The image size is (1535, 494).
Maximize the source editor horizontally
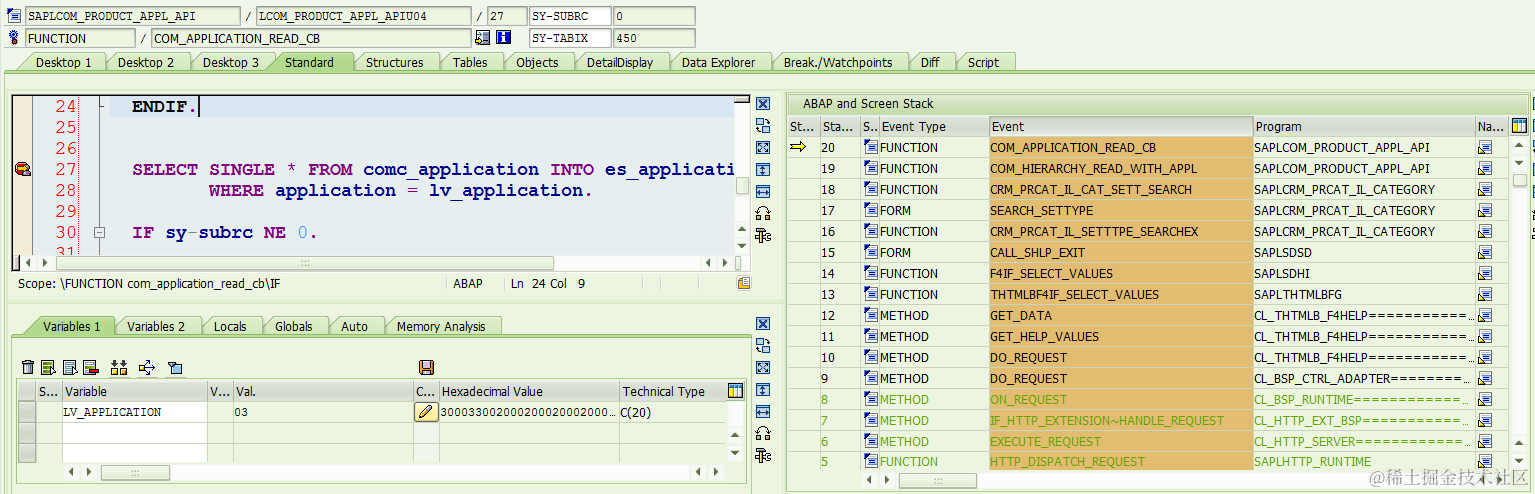[x=763, y=191]
